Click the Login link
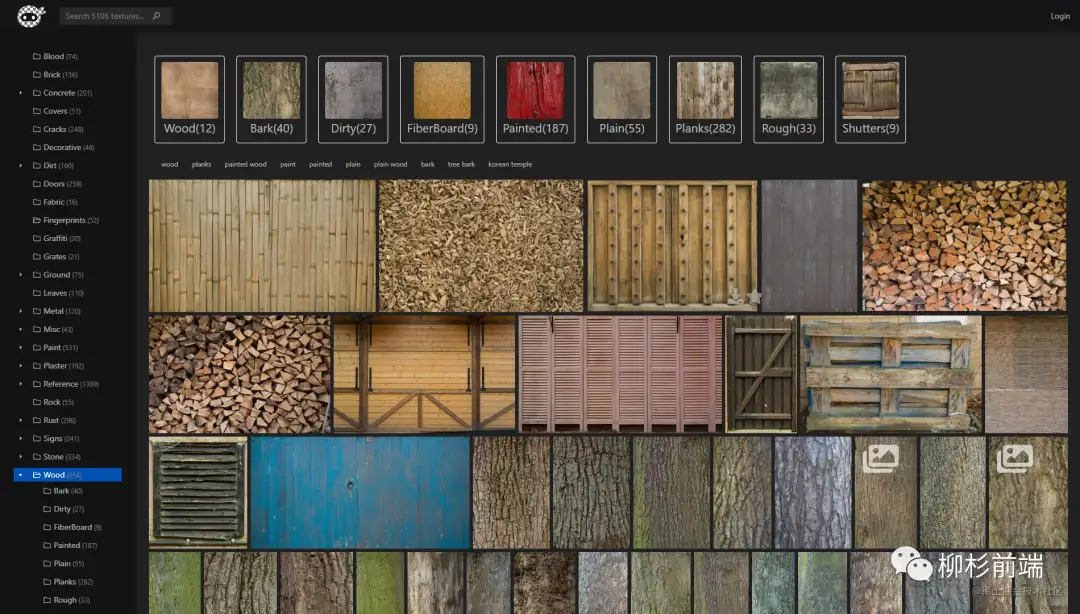 point(1059,16)
